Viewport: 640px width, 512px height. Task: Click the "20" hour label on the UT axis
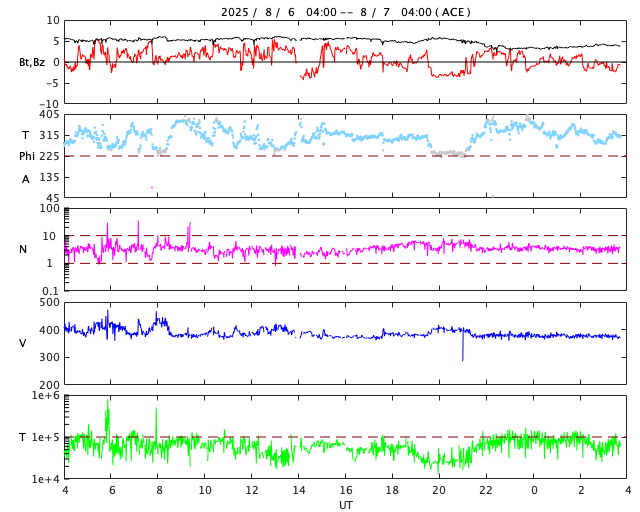pyautogui.click(x=439, y=490)
